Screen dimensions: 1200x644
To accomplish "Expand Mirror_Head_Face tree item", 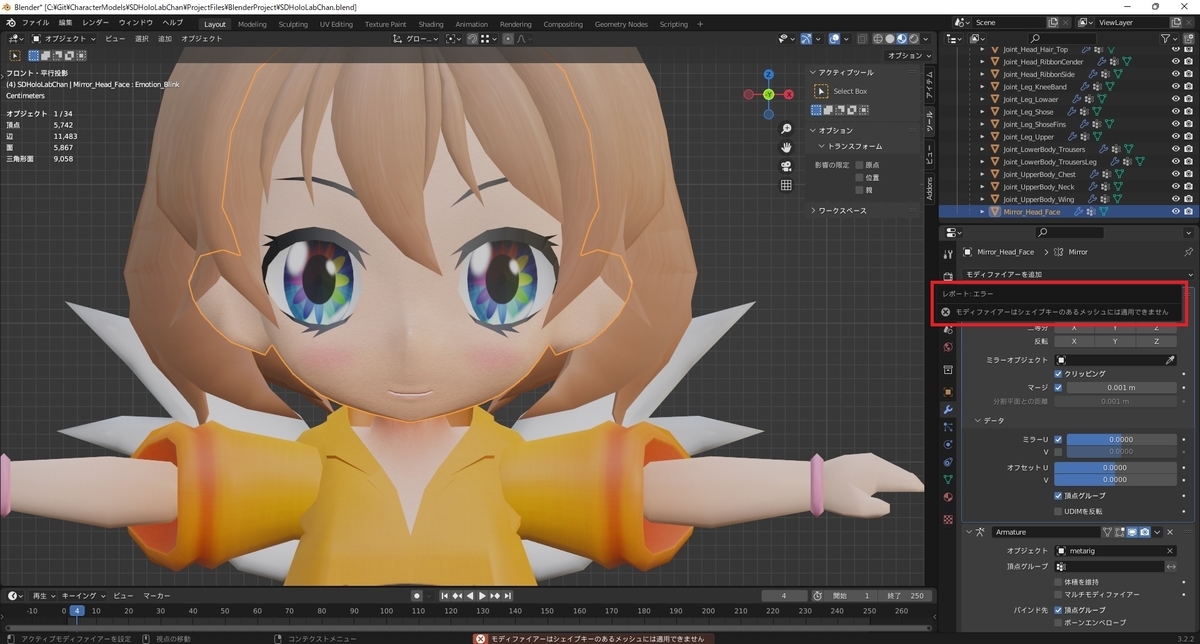I will point(982,212).
